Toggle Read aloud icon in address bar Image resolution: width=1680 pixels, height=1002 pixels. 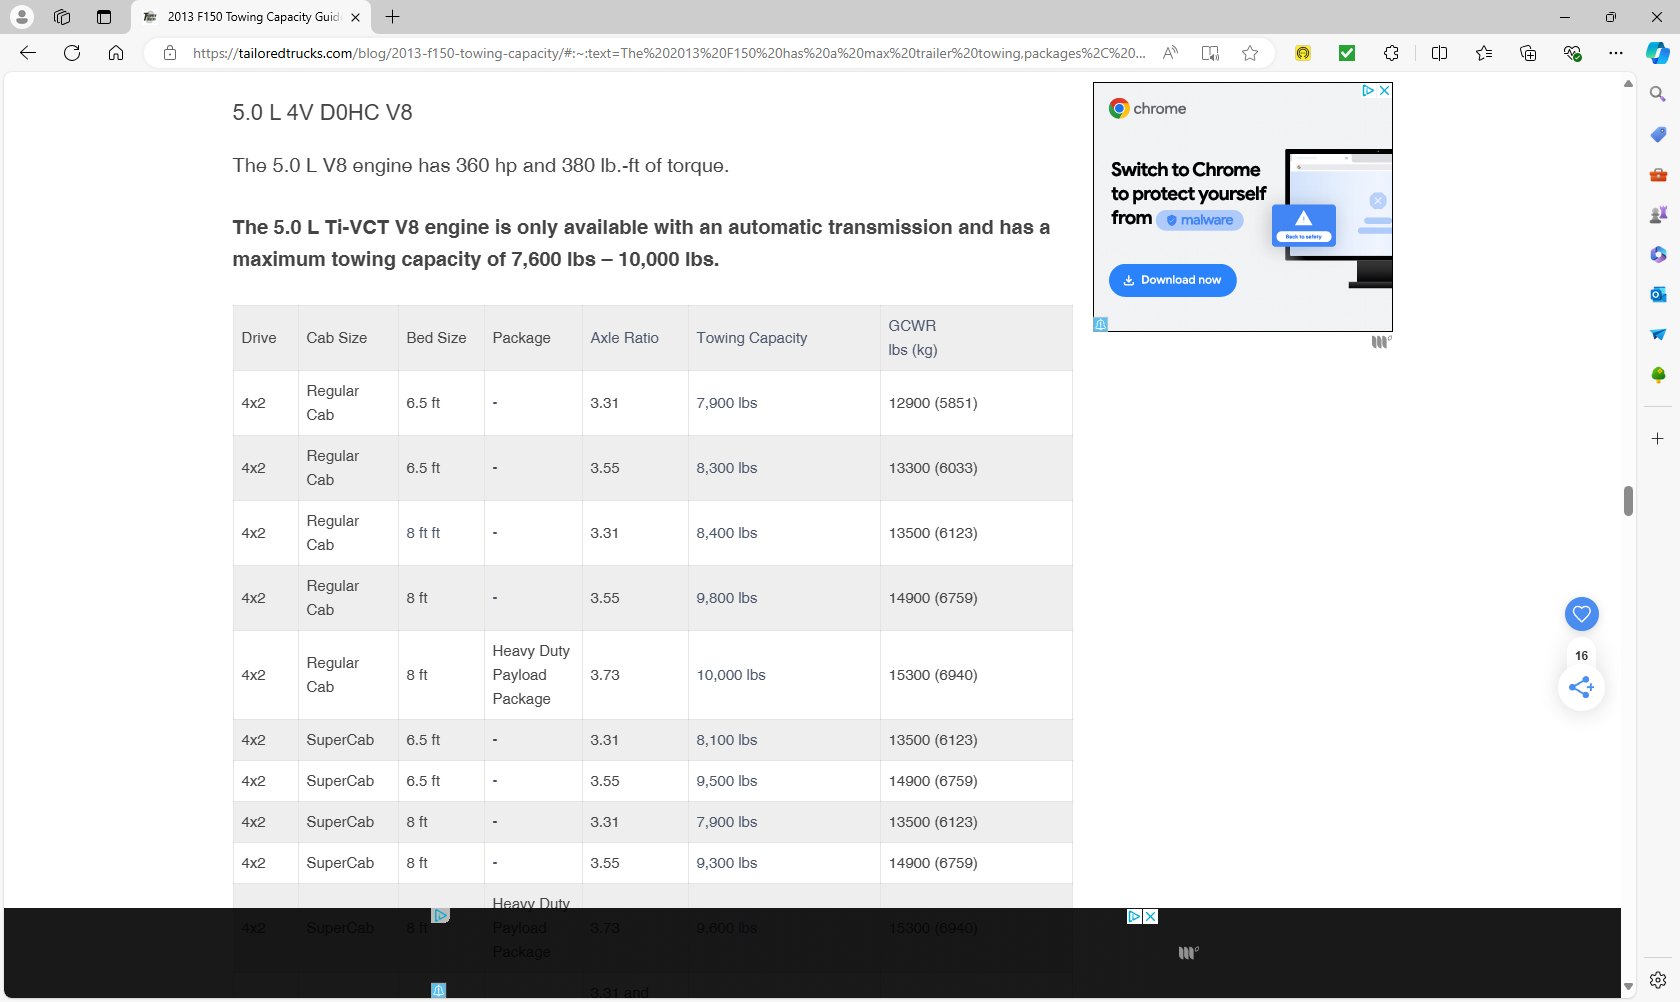coord(1170,53)
